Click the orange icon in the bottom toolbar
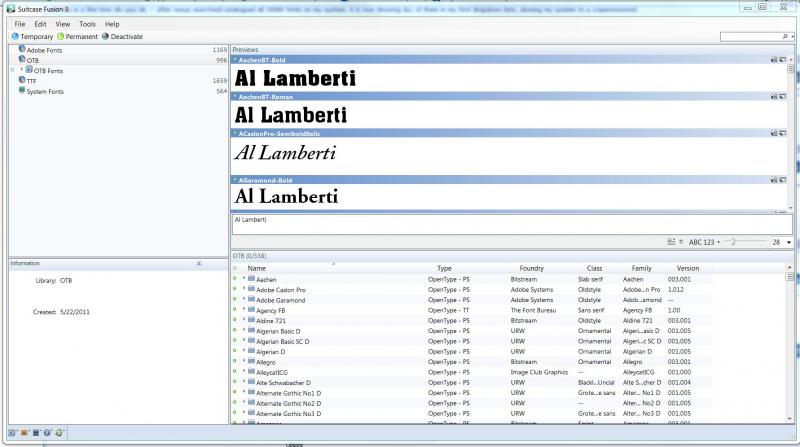Screen dimensions: 800x447 (23, 433)
